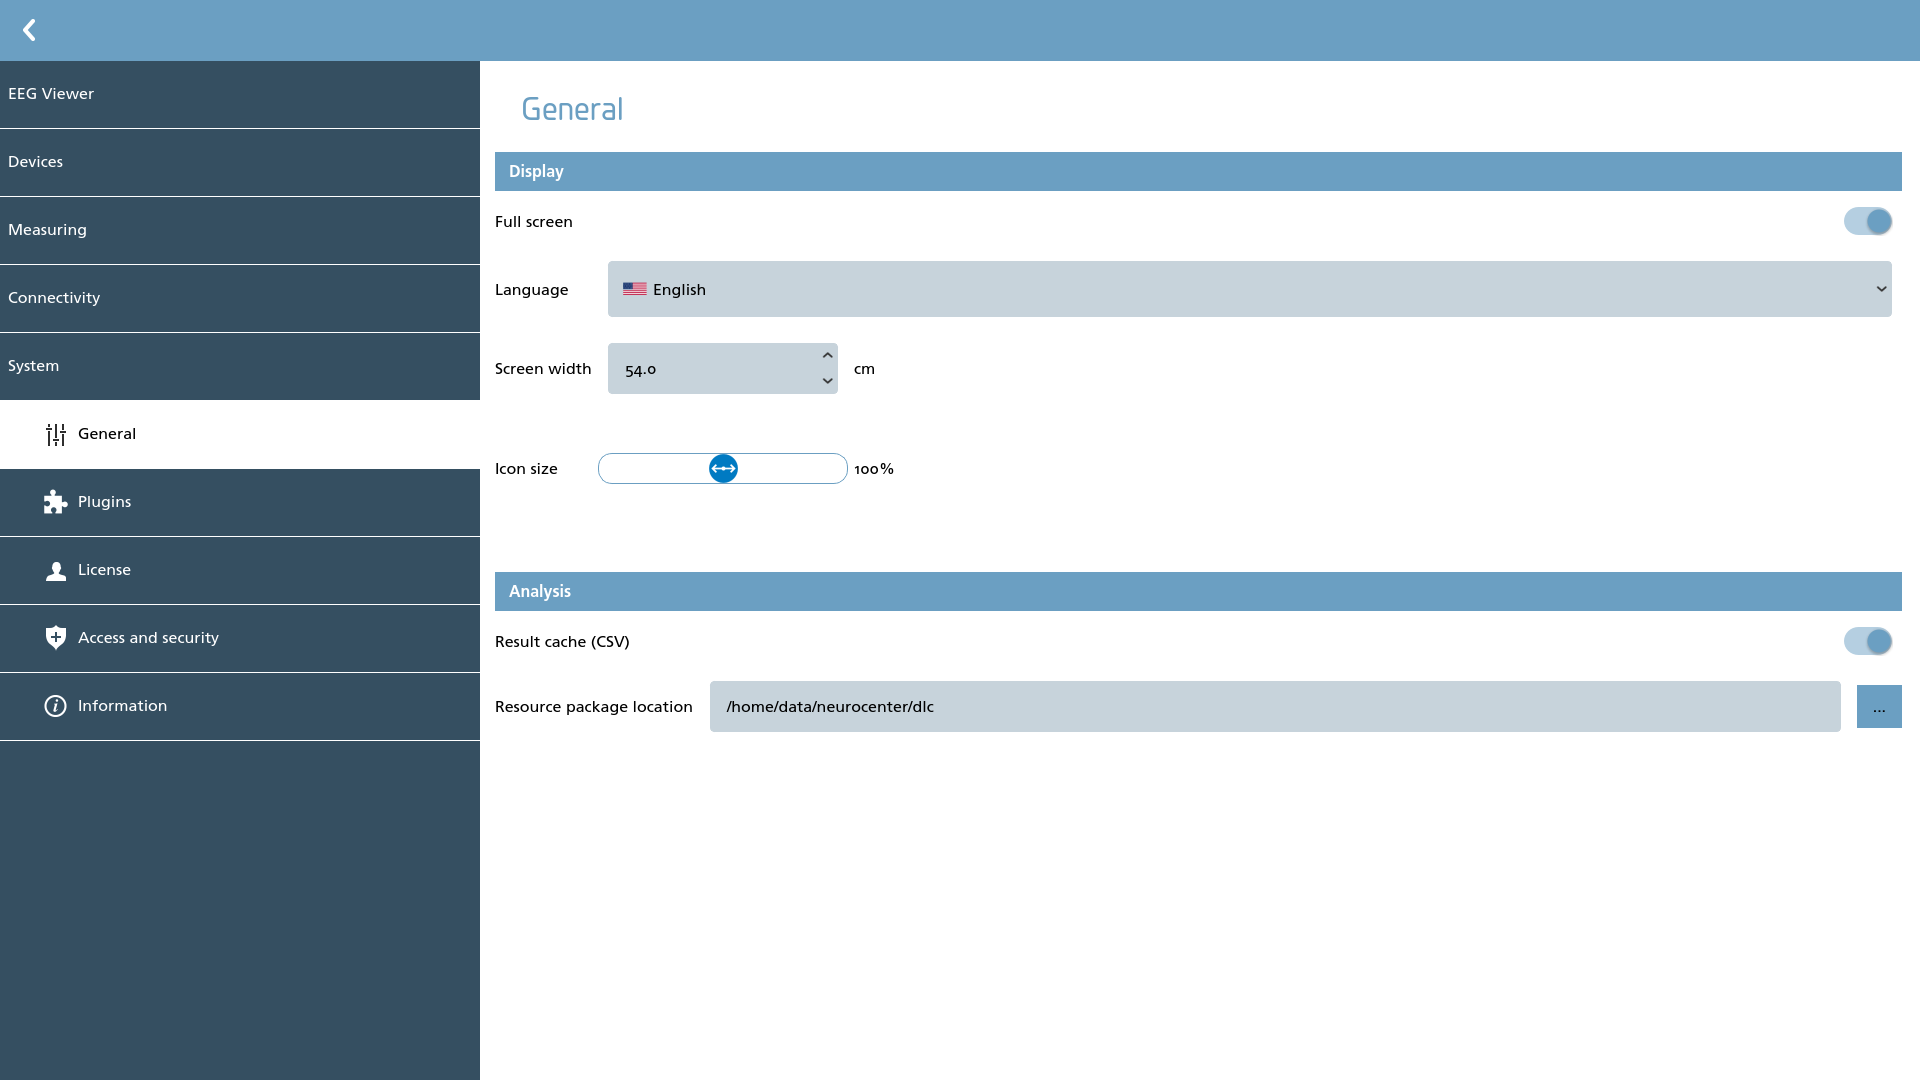The width and height of the screenshot is (1920, 1080).
Task: Click the General sliders icon in sidebar
Action: point(56,434)
